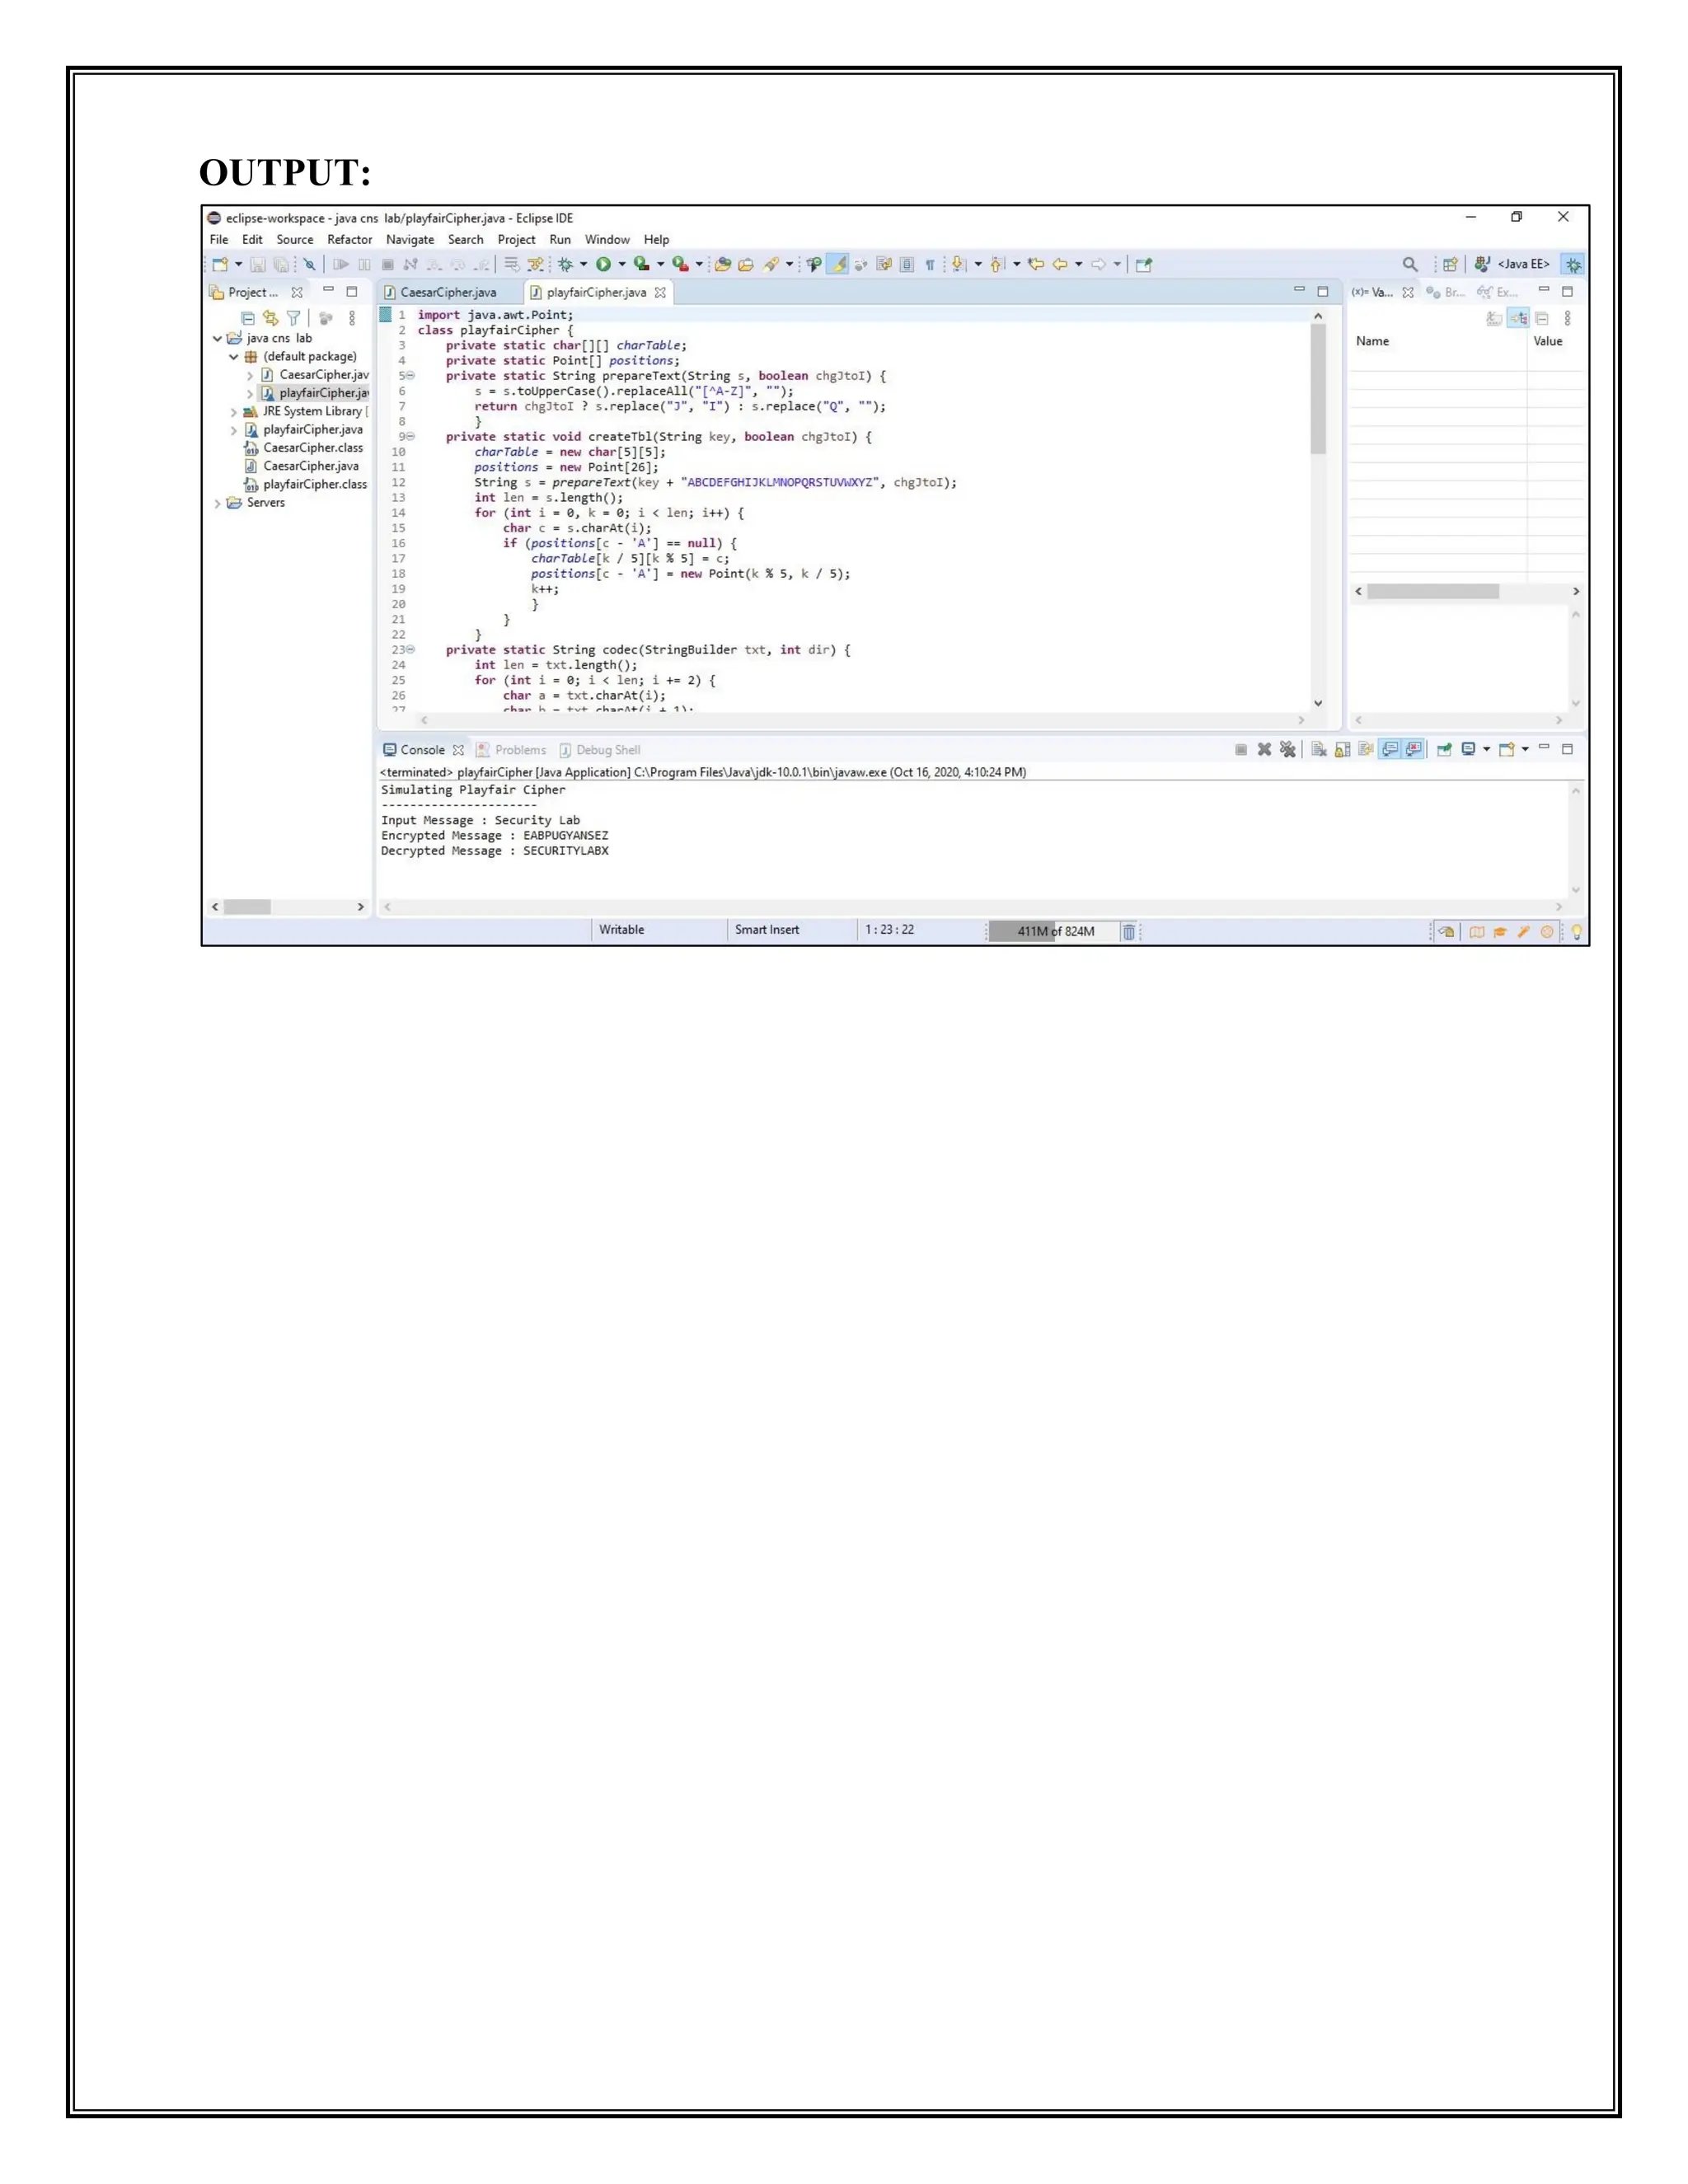Click the Project Explorer horizontal scrollbar
Screen dimensions: 1688x2184
pyautogui.click(x=247, y=907)
